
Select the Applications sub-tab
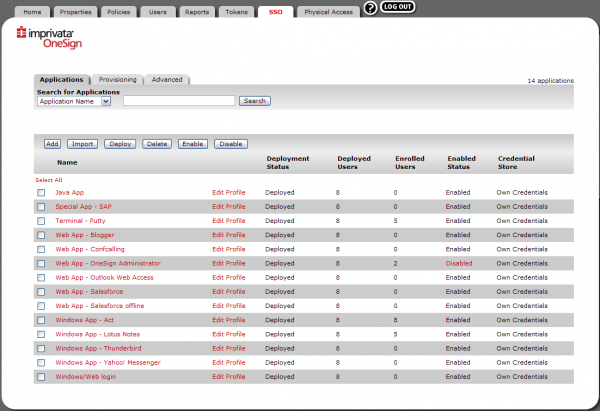pyautogui.click(x=62, y=79)
